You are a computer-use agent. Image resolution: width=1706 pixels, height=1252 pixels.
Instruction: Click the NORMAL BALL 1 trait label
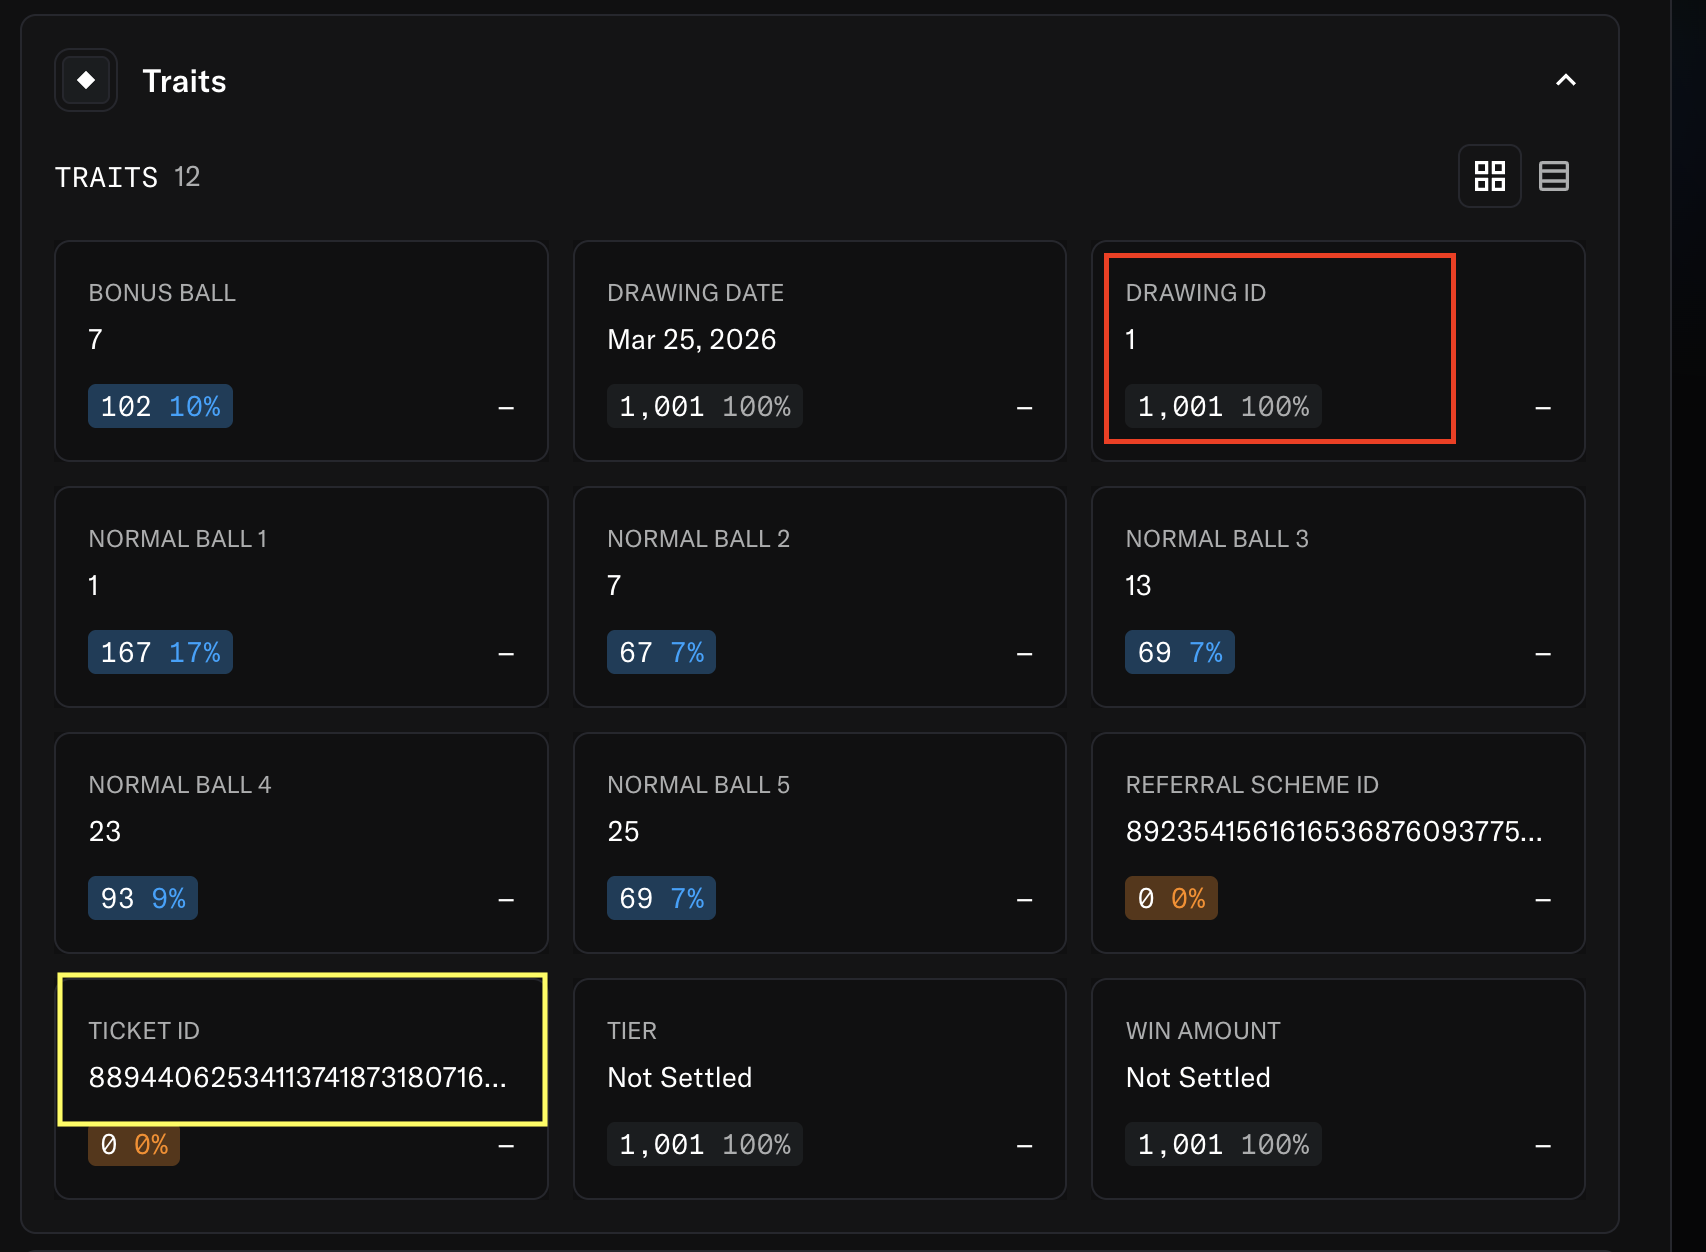[178, 539]
